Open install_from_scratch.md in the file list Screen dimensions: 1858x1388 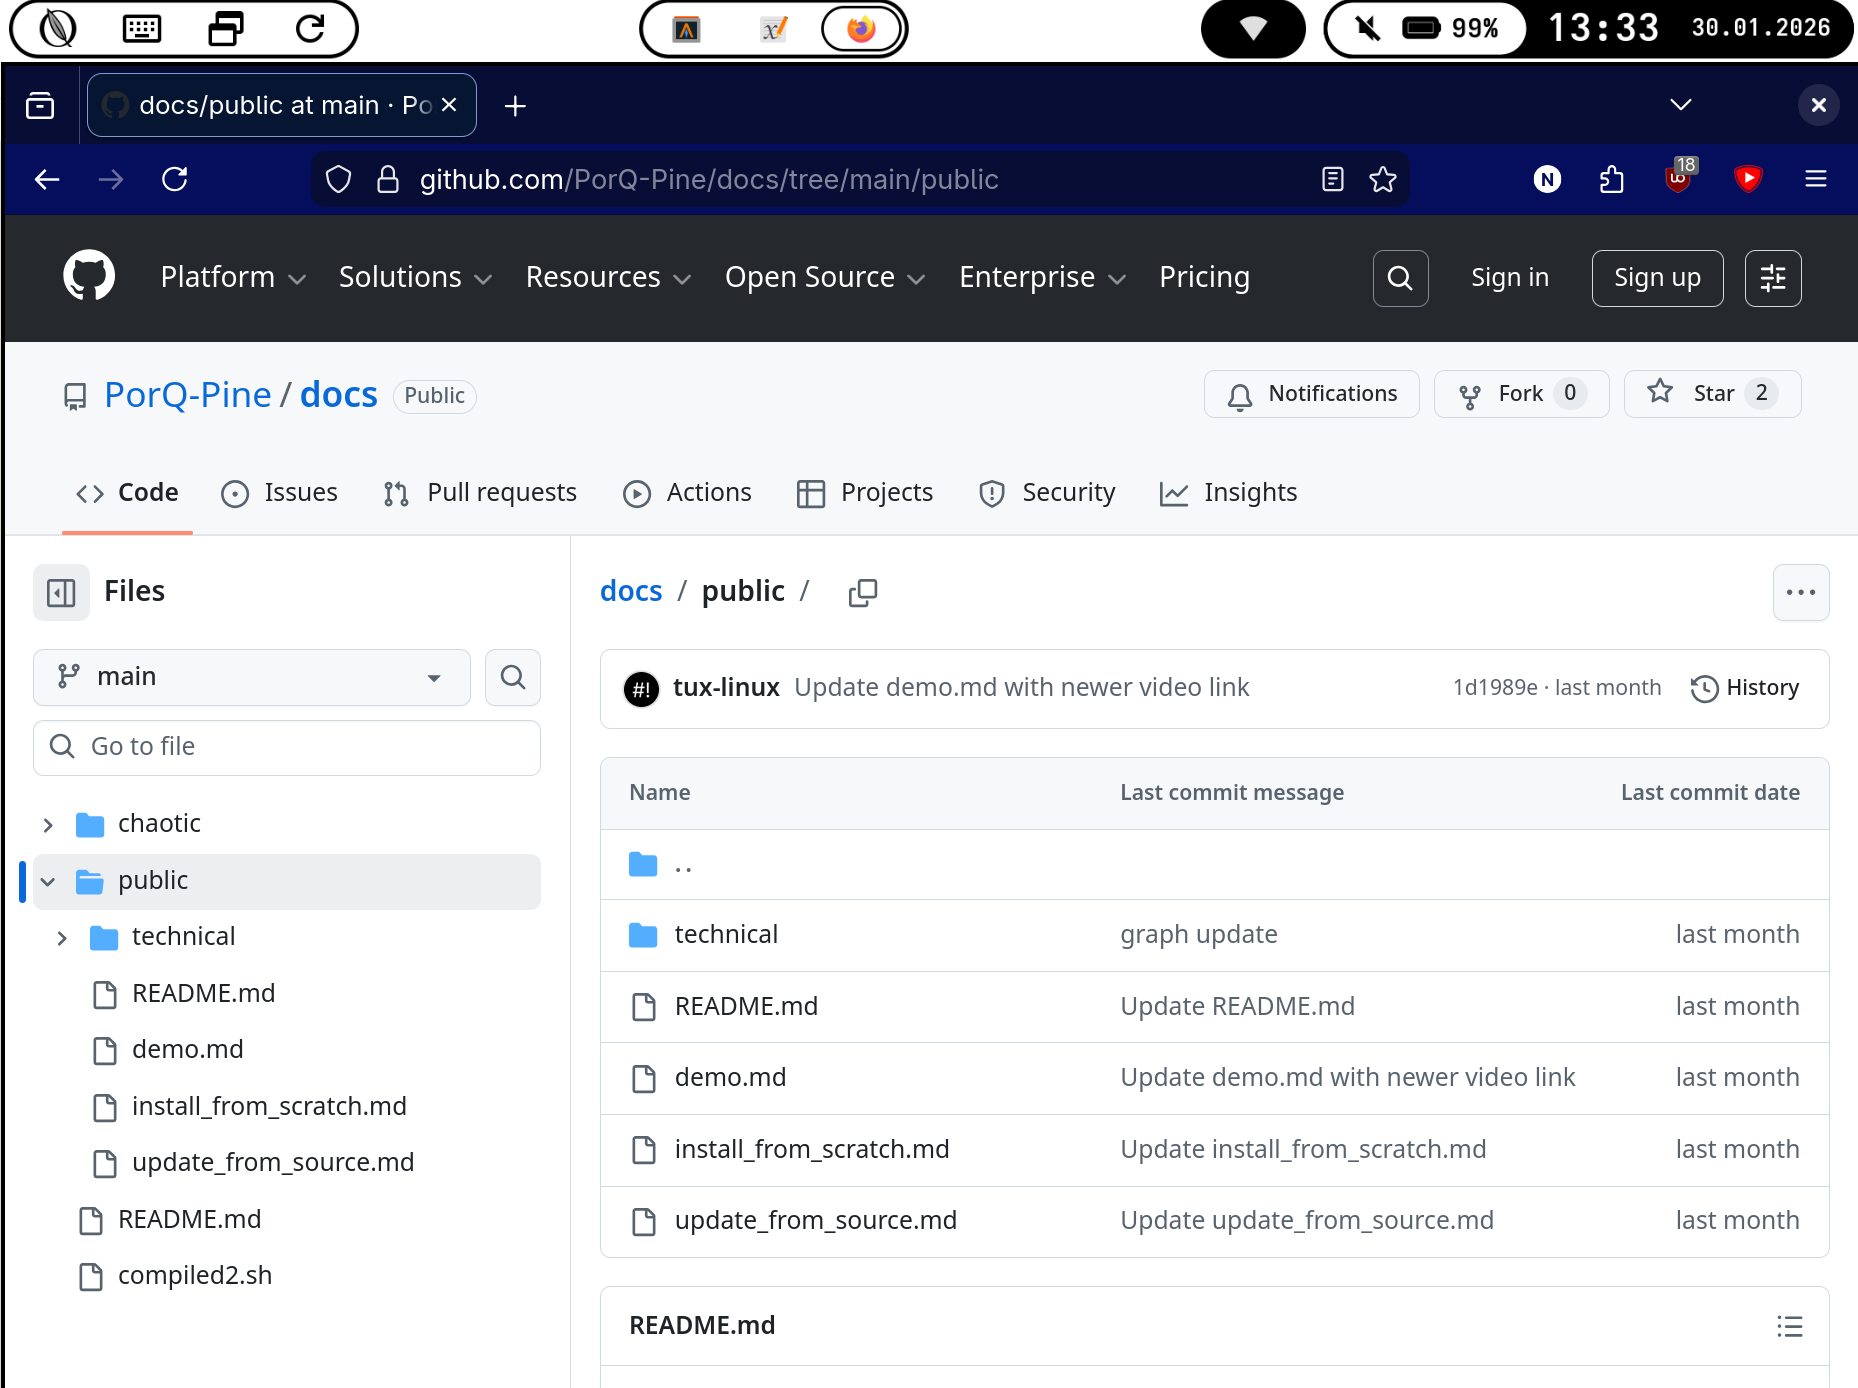coord(811,1150)
